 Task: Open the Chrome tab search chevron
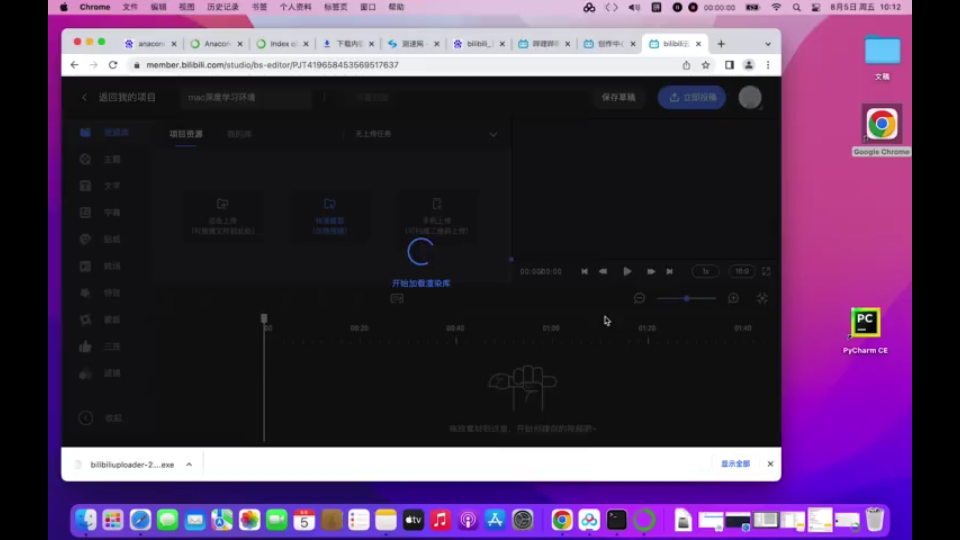coord(768,44)
